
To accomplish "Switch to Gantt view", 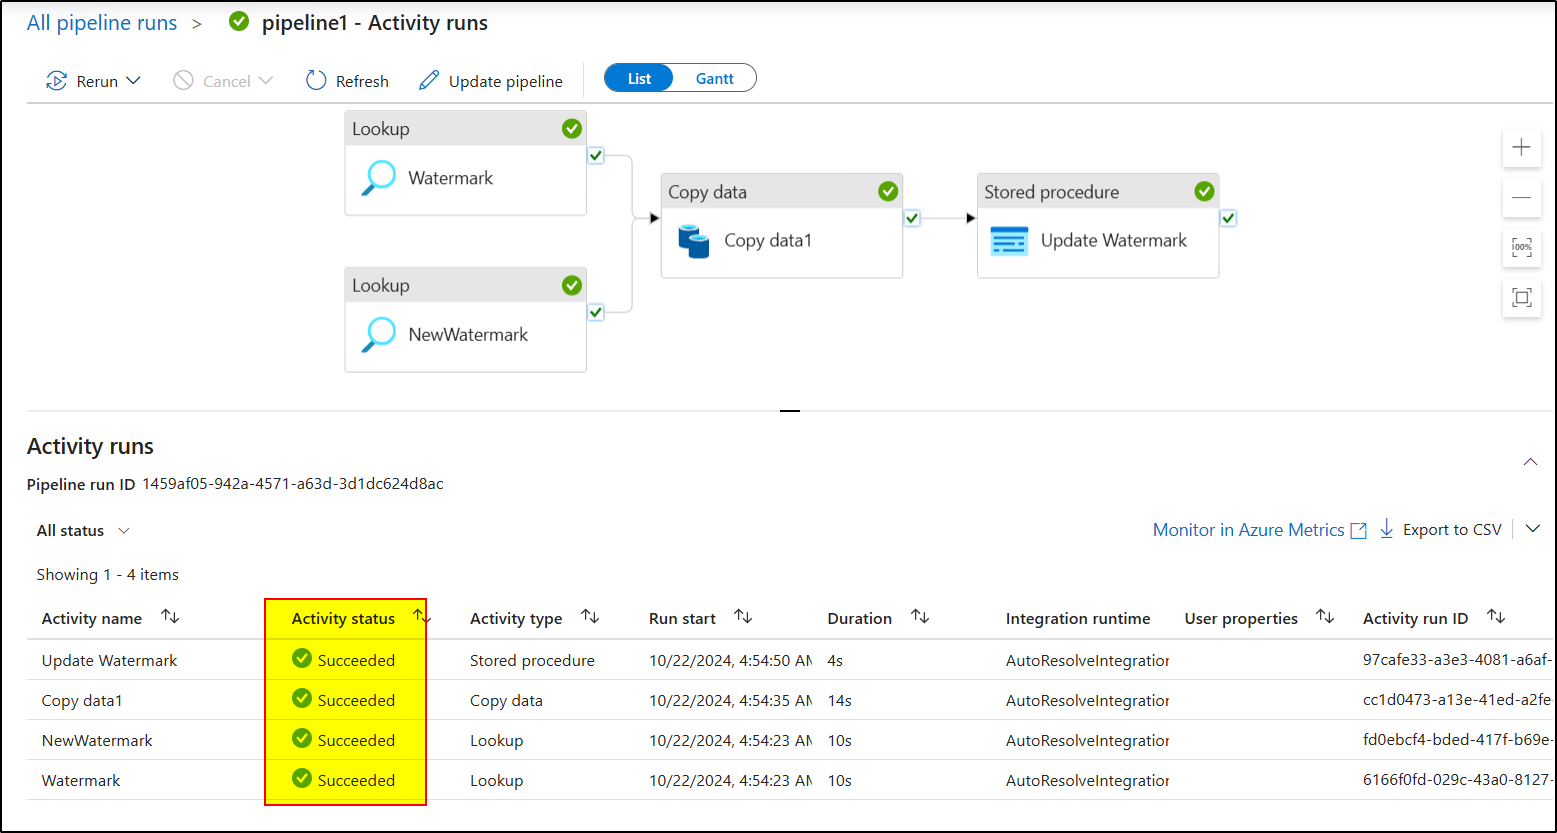I will tap(715, 78).
